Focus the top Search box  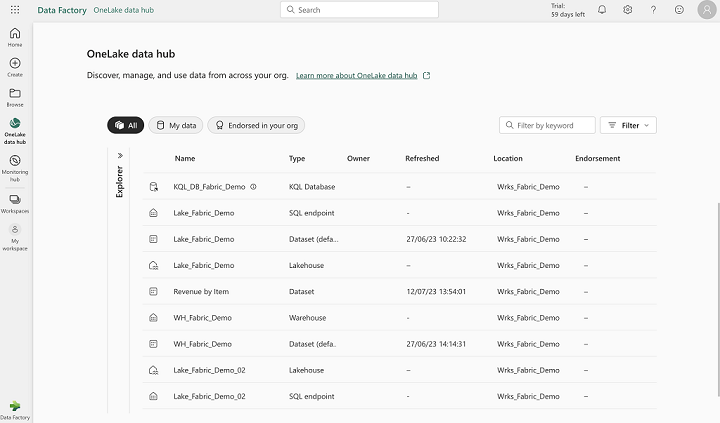pos(360,10)
